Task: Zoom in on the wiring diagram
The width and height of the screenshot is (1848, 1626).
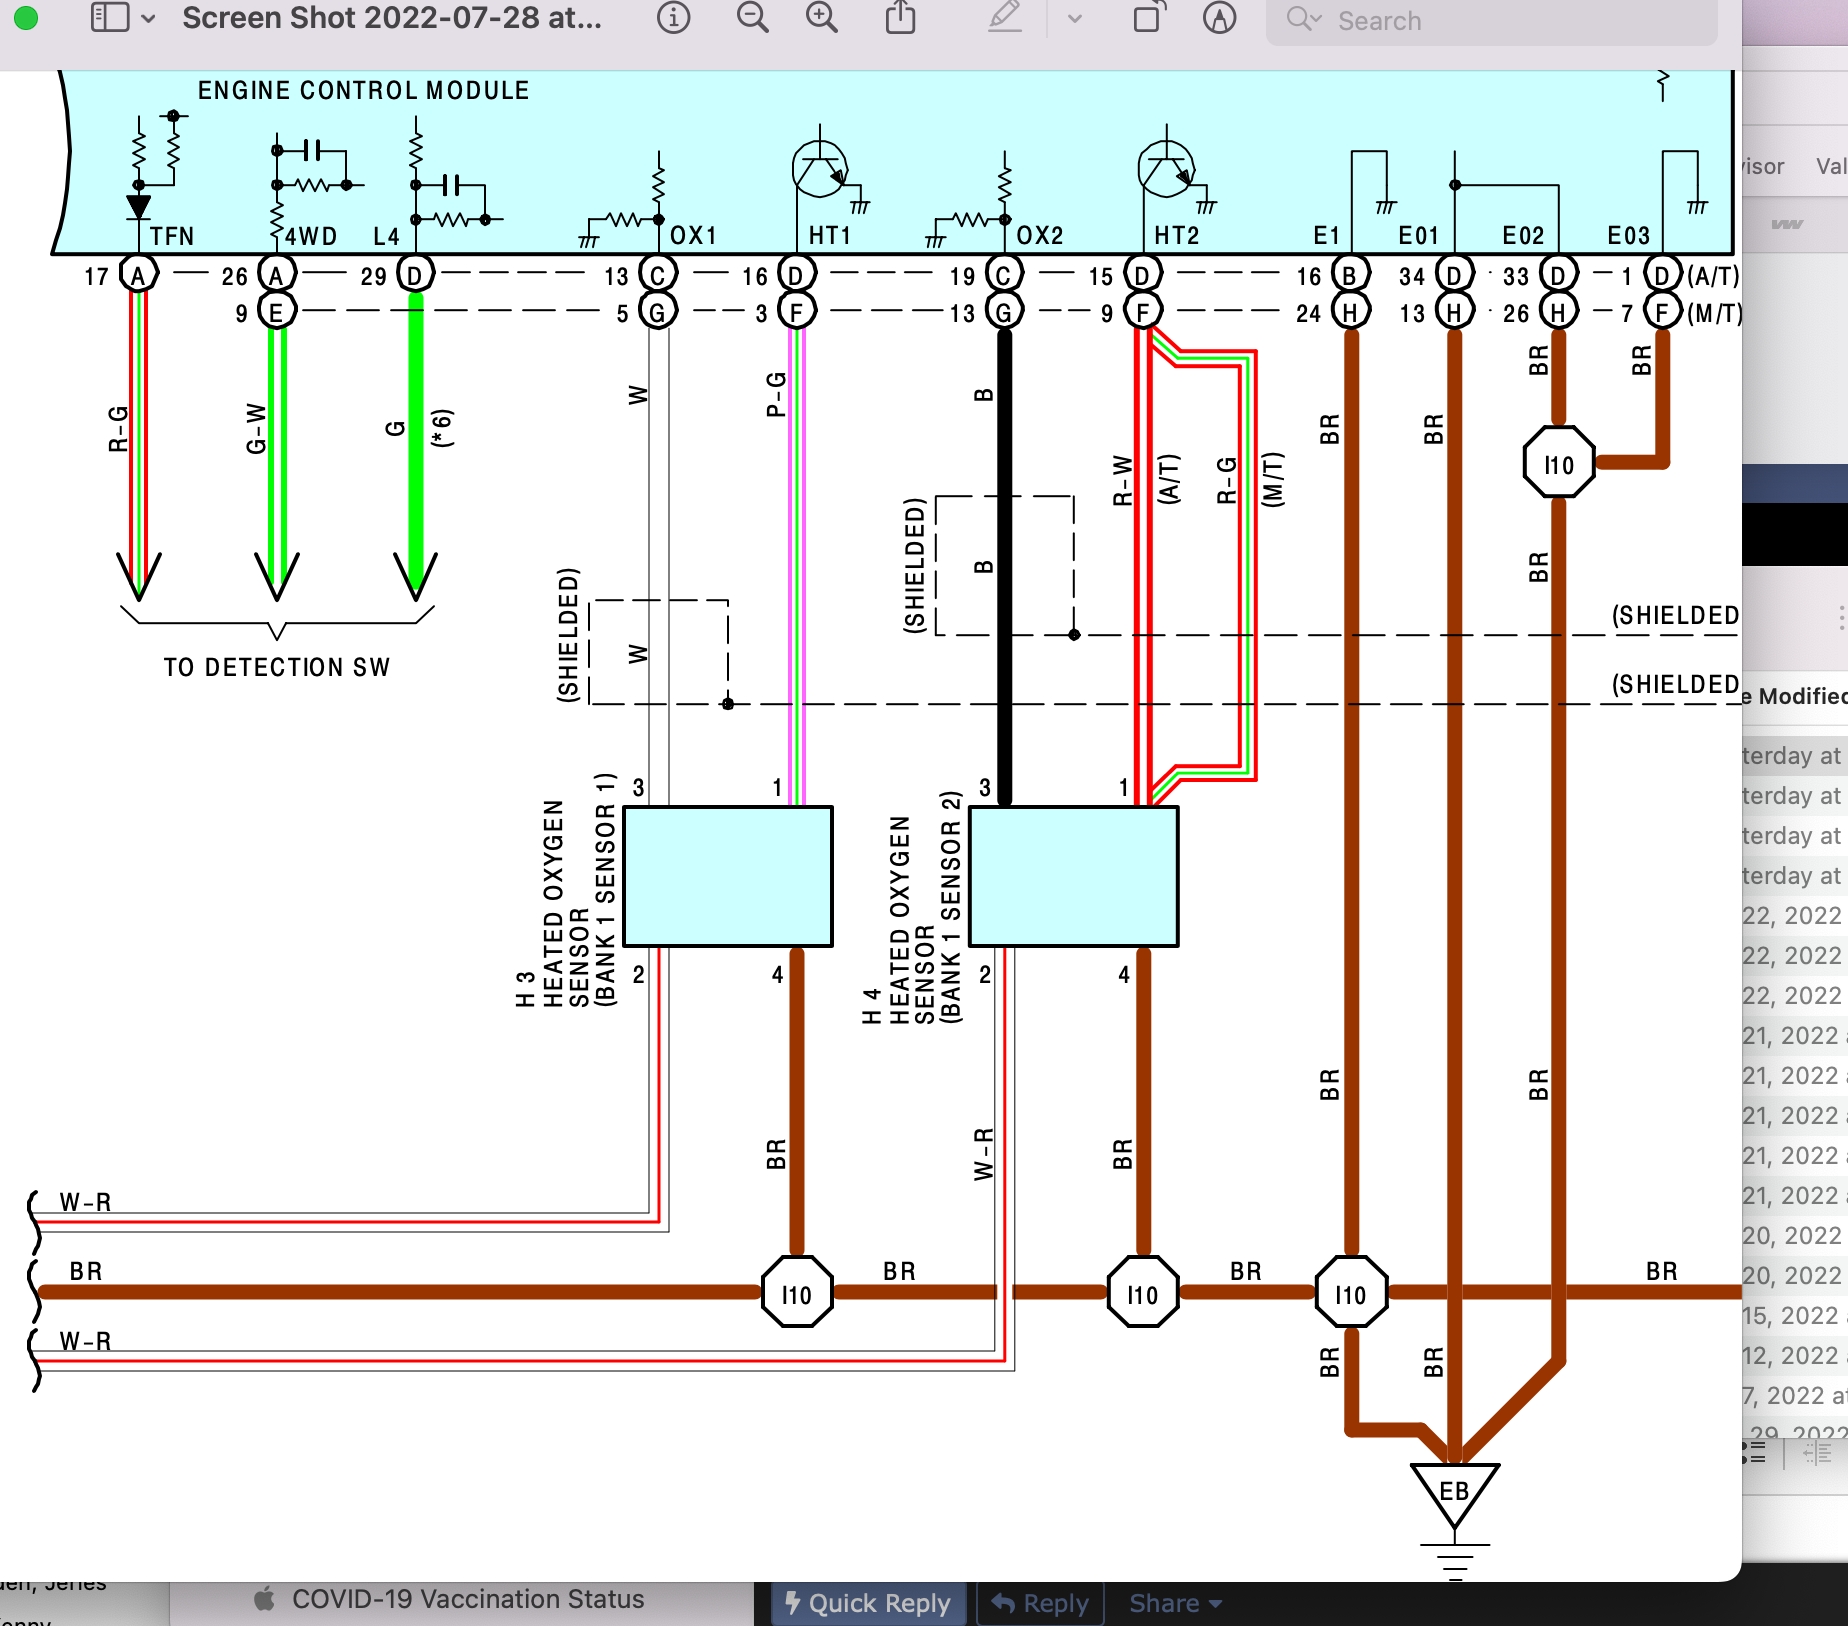Action: [x=822, y=18]
